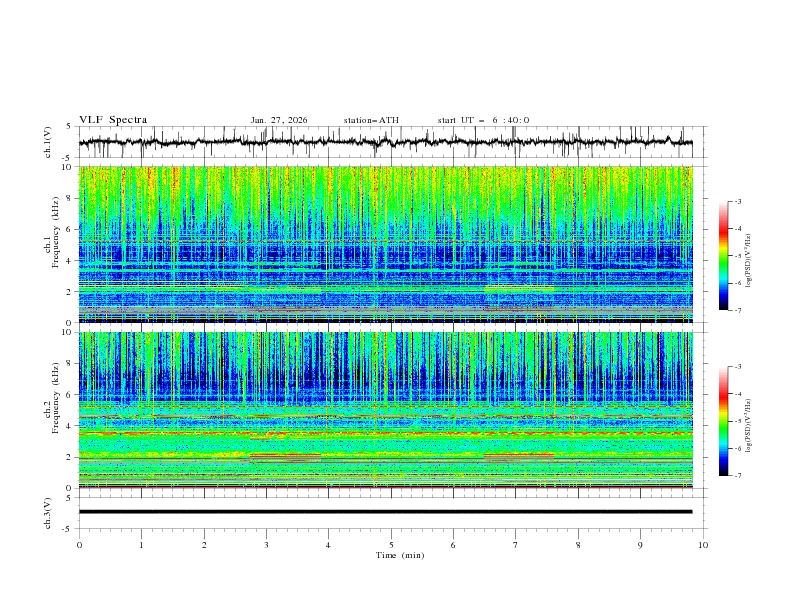Click the '7' time axis tick label

tap(516, 545)
